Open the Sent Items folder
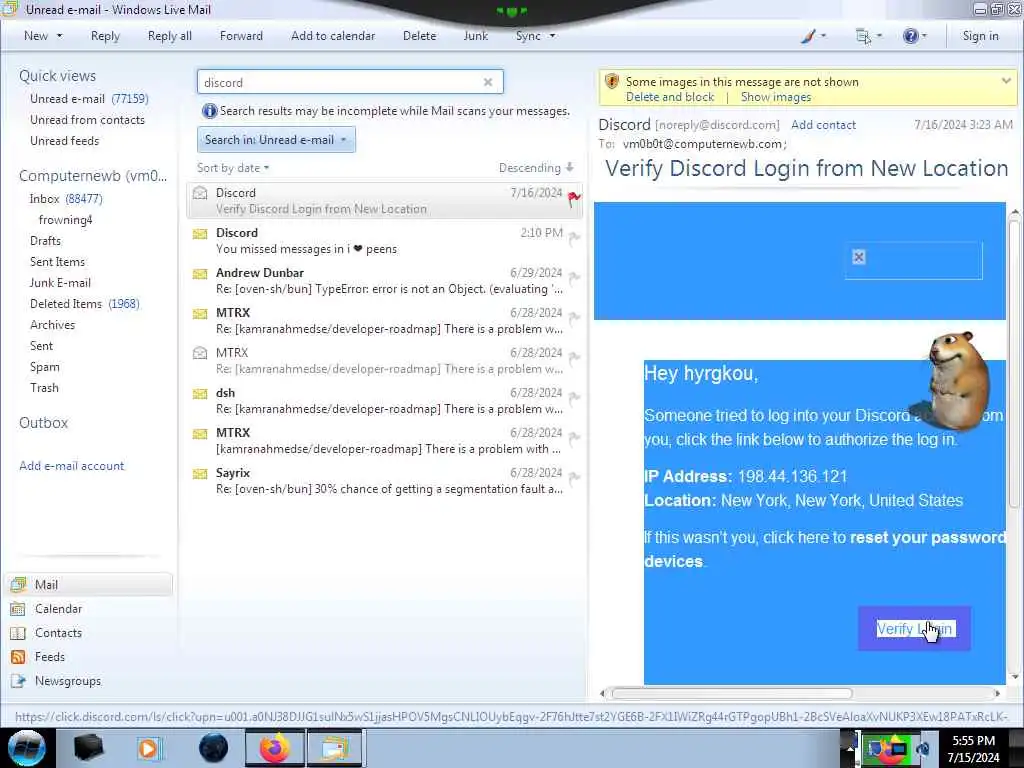The width and height of the screenshot is (1024, 768). click(57, 262)
